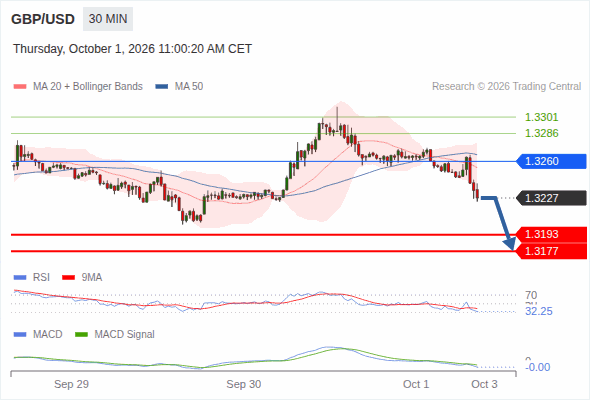The image size is (590, 400).
Task: Click the RSI 70 level label
Action: coord(531,295)
